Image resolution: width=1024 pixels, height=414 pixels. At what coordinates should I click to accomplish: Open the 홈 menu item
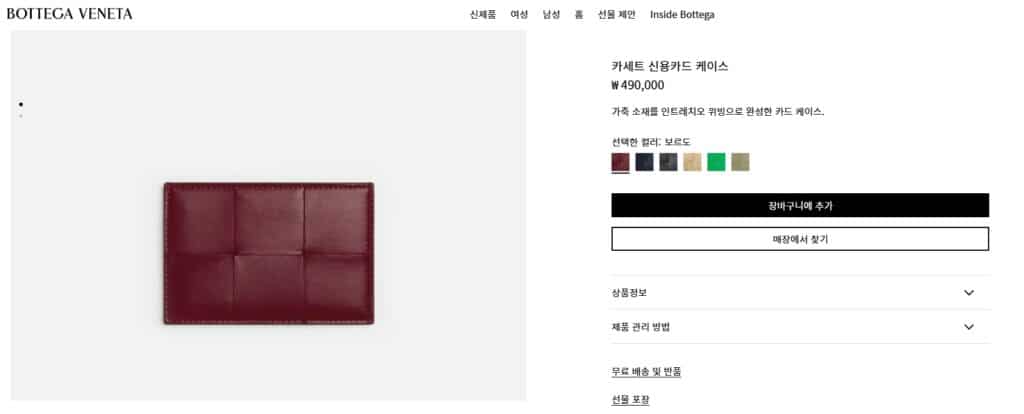point(579,14)
